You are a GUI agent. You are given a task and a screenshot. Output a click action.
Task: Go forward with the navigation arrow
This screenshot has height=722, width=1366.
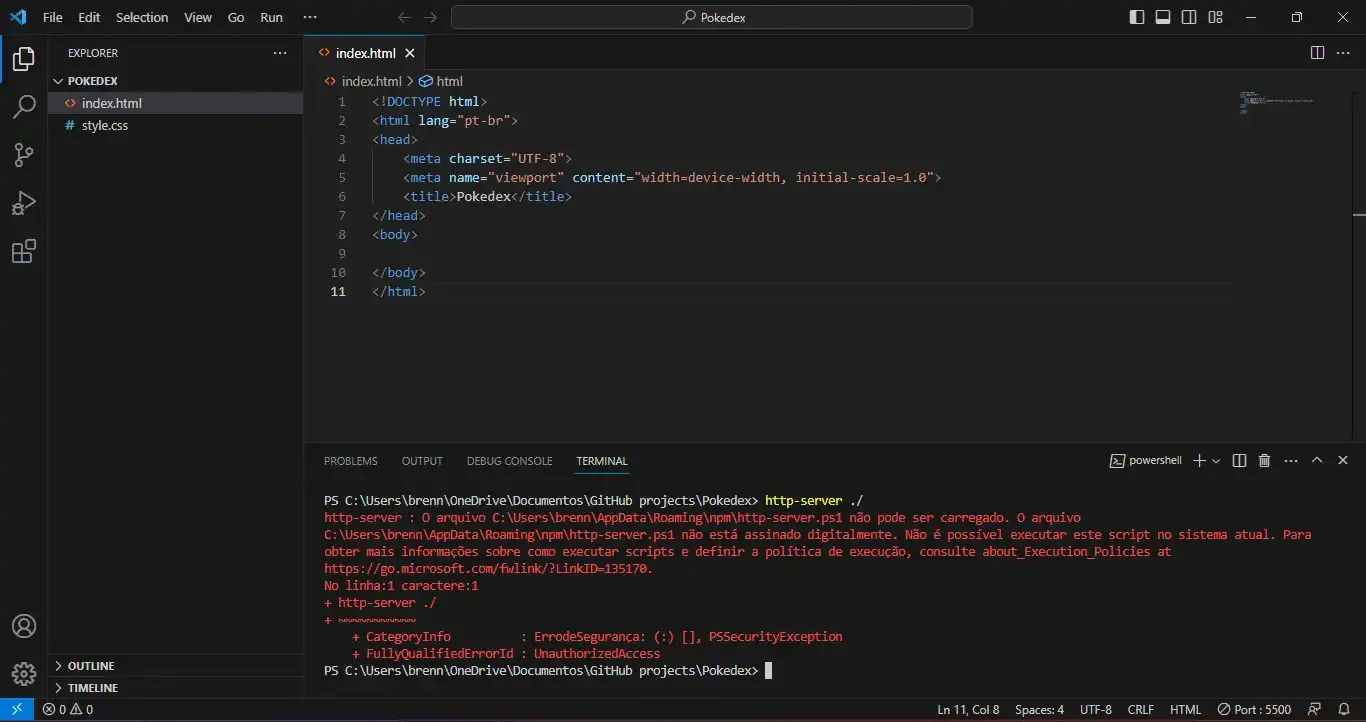(x=431, y=17)
